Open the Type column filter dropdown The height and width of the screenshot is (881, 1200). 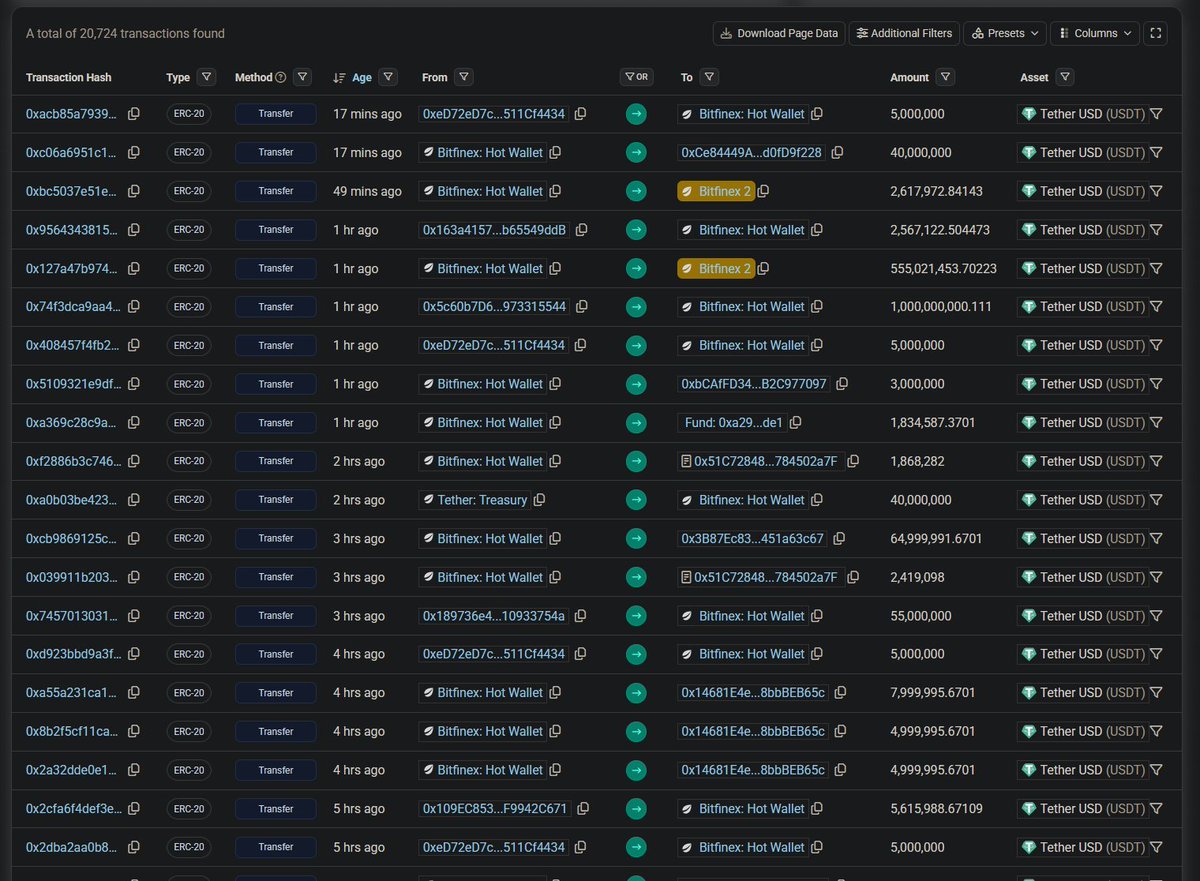(x=206, y=77)
